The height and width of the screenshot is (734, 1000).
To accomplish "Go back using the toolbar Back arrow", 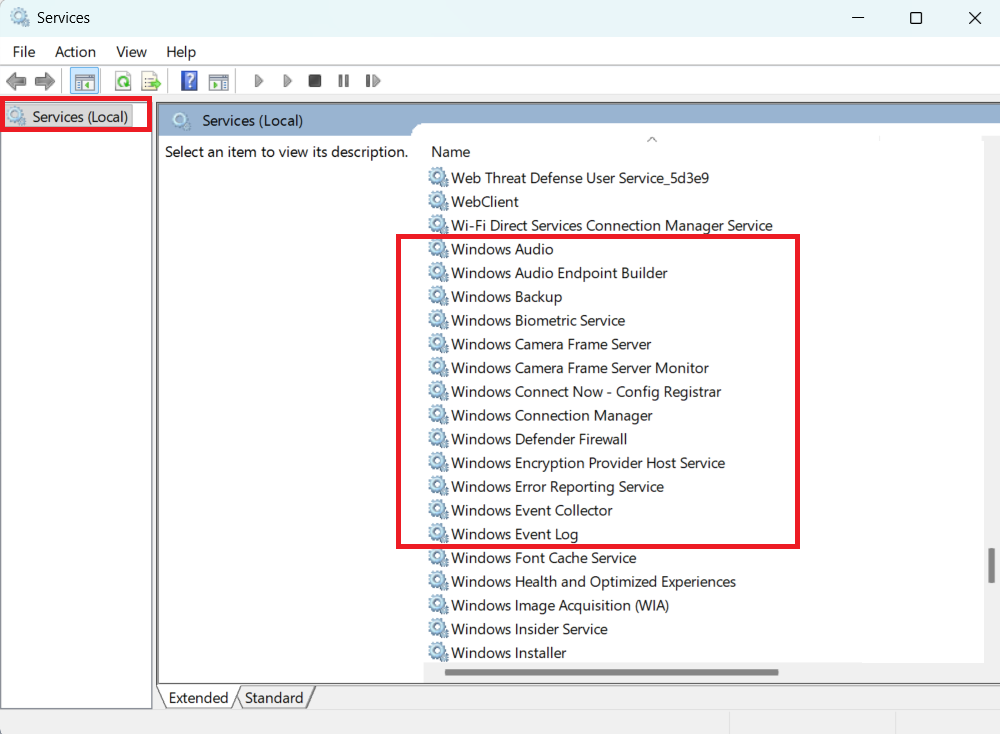I will tap(16, 81).
